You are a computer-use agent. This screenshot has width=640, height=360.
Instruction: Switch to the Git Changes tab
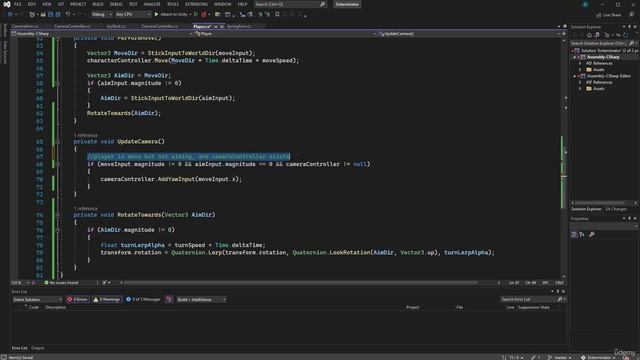(616, 209)
